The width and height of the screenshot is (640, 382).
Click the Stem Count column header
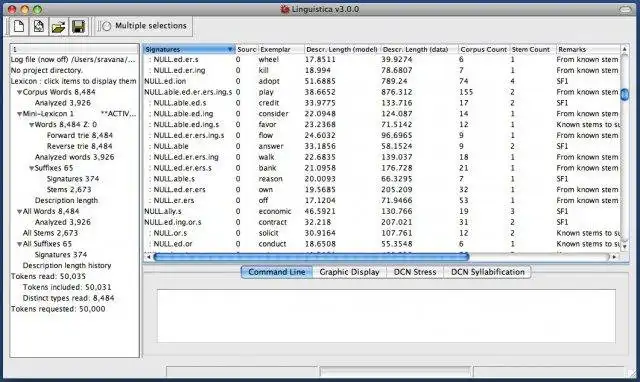[533, 49]
